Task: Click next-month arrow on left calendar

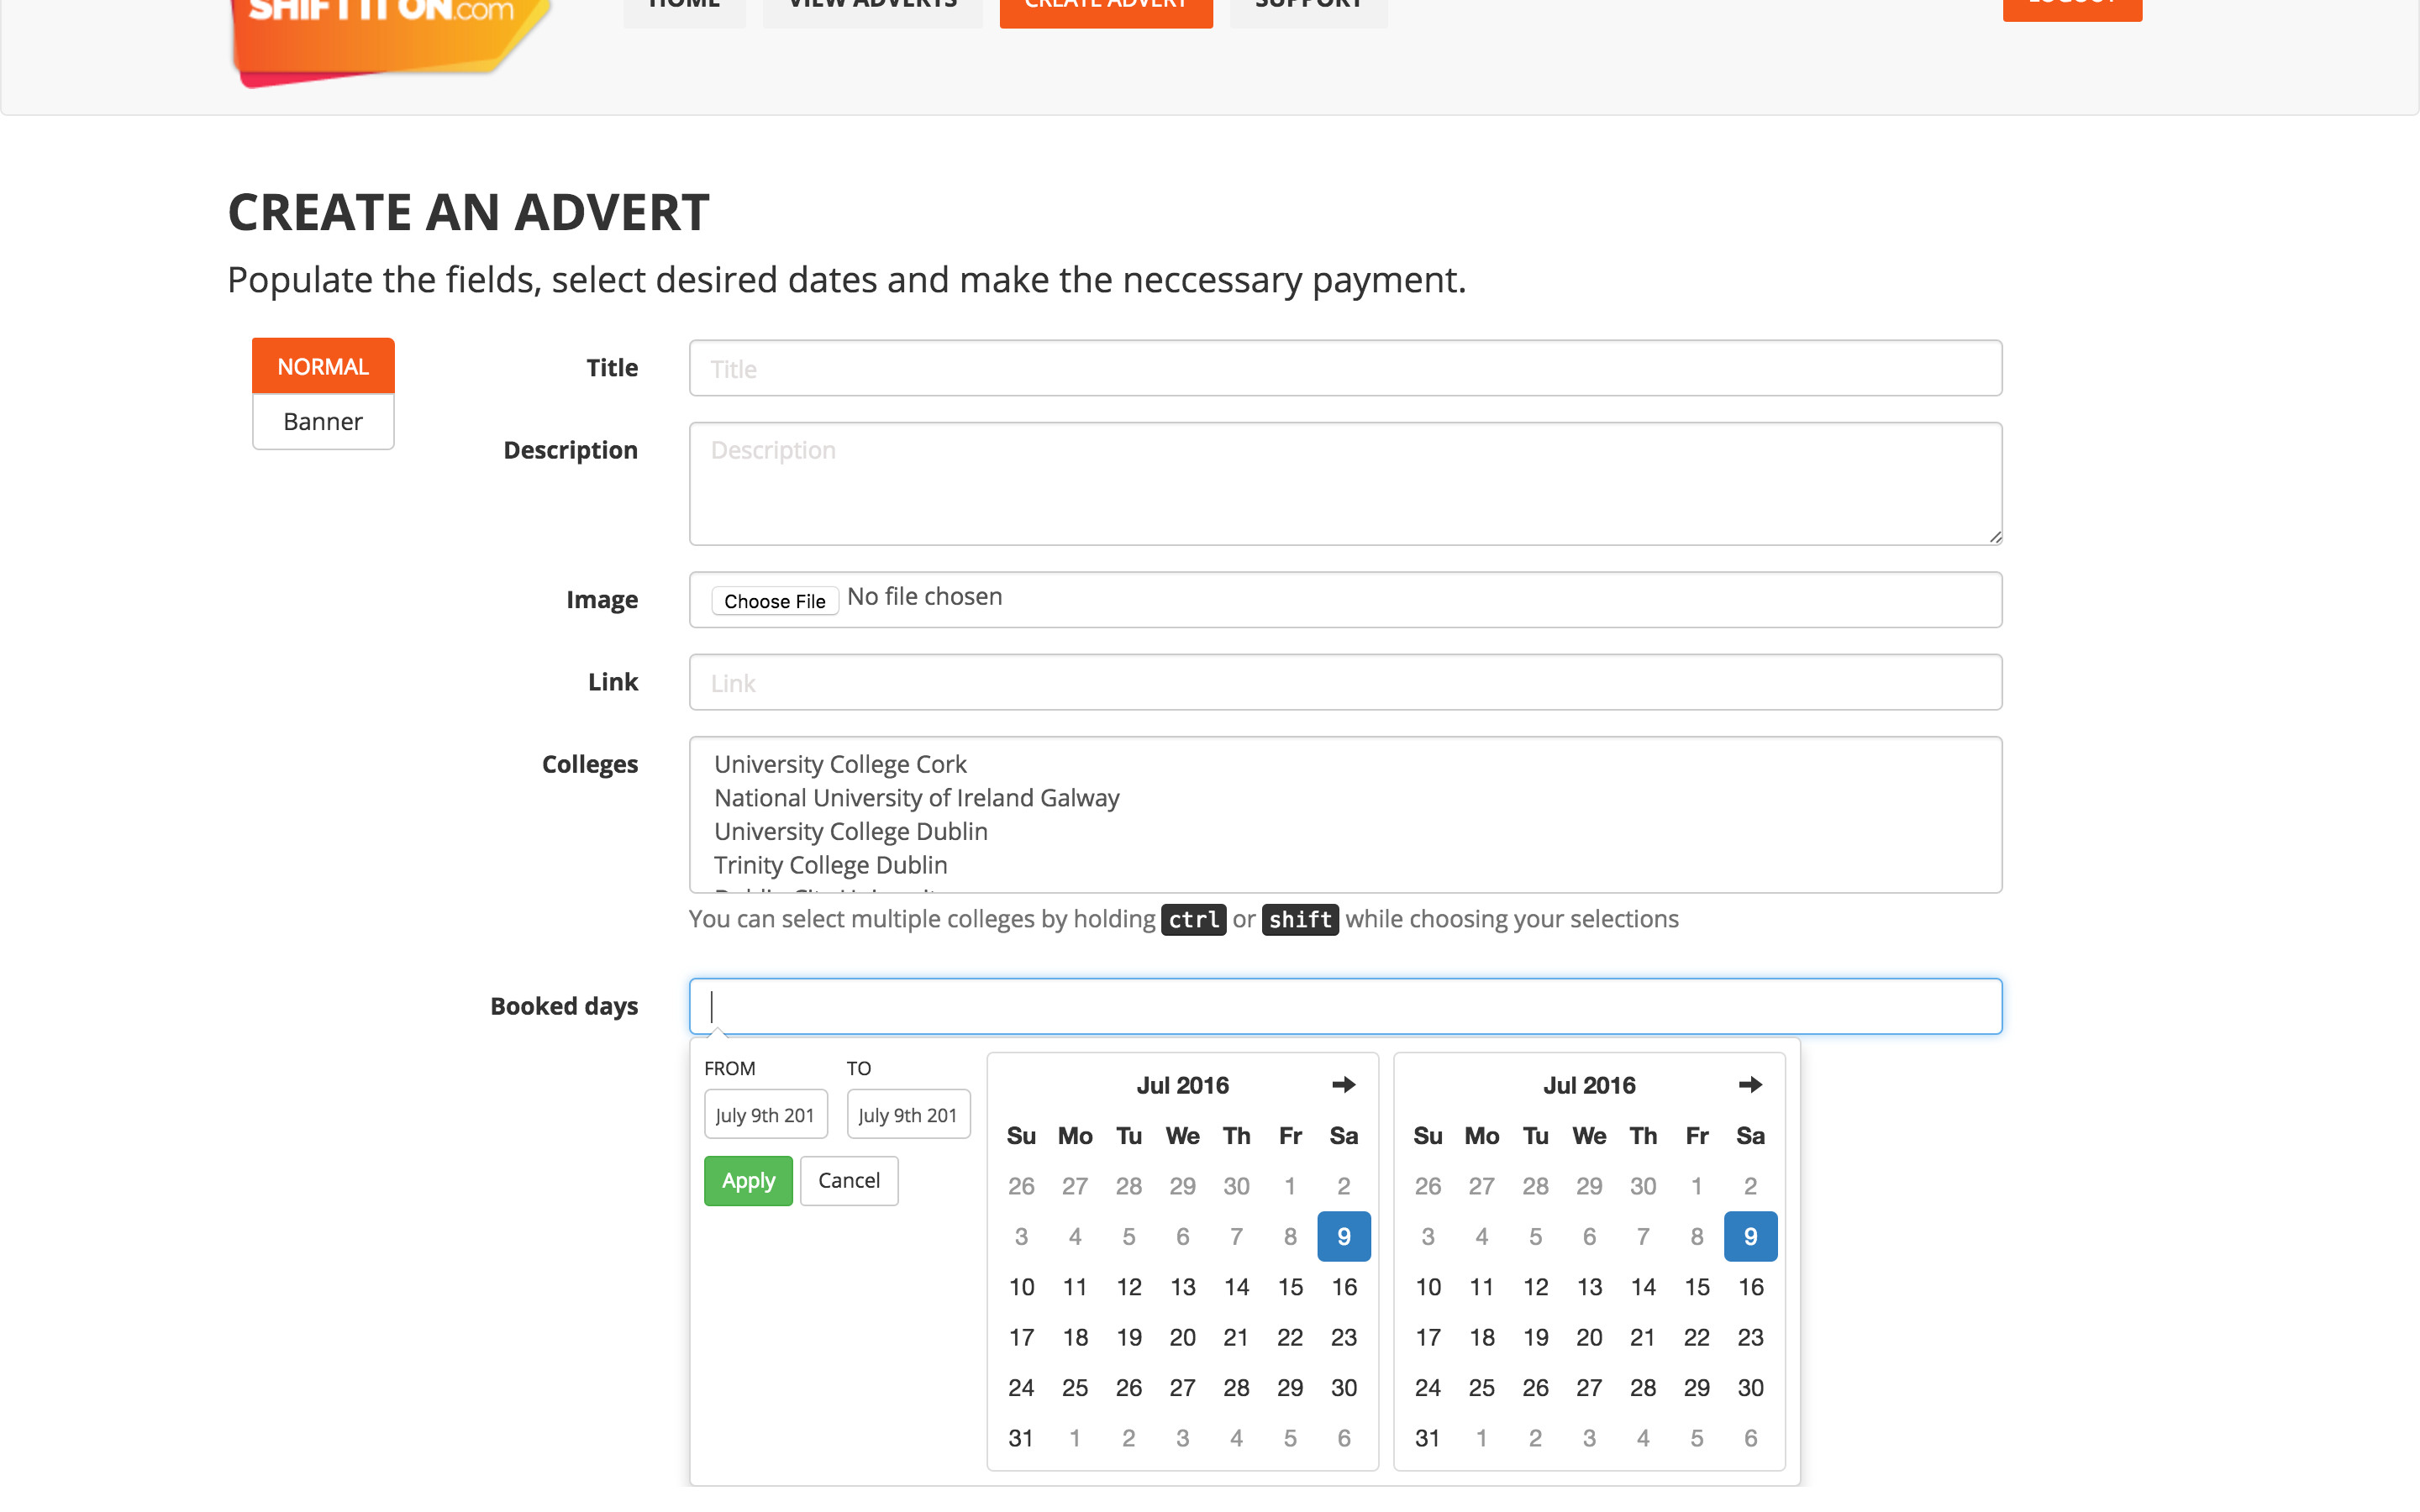Action: click(1343, 1085)
